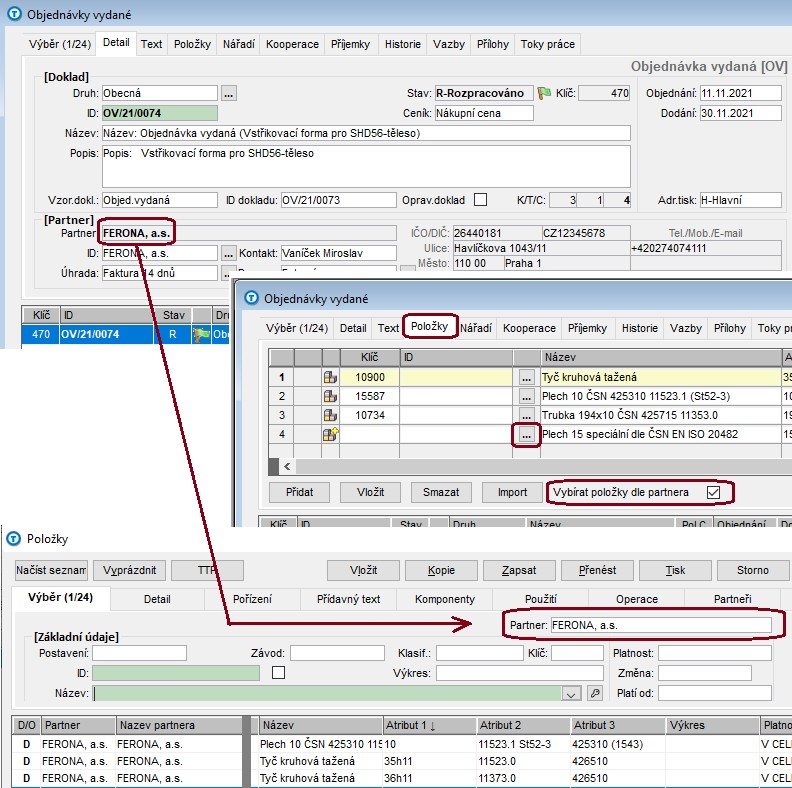Click the item icon in Položky row 2
This screenshot has width=792, height=788.
[x=330, y=396]
